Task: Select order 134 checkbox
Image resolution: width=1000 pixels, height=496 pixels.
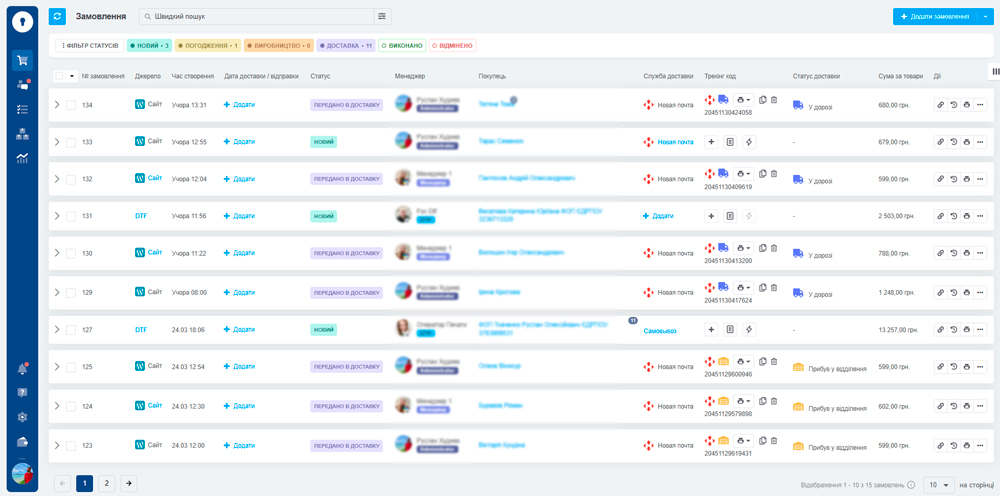Action: 71,105
